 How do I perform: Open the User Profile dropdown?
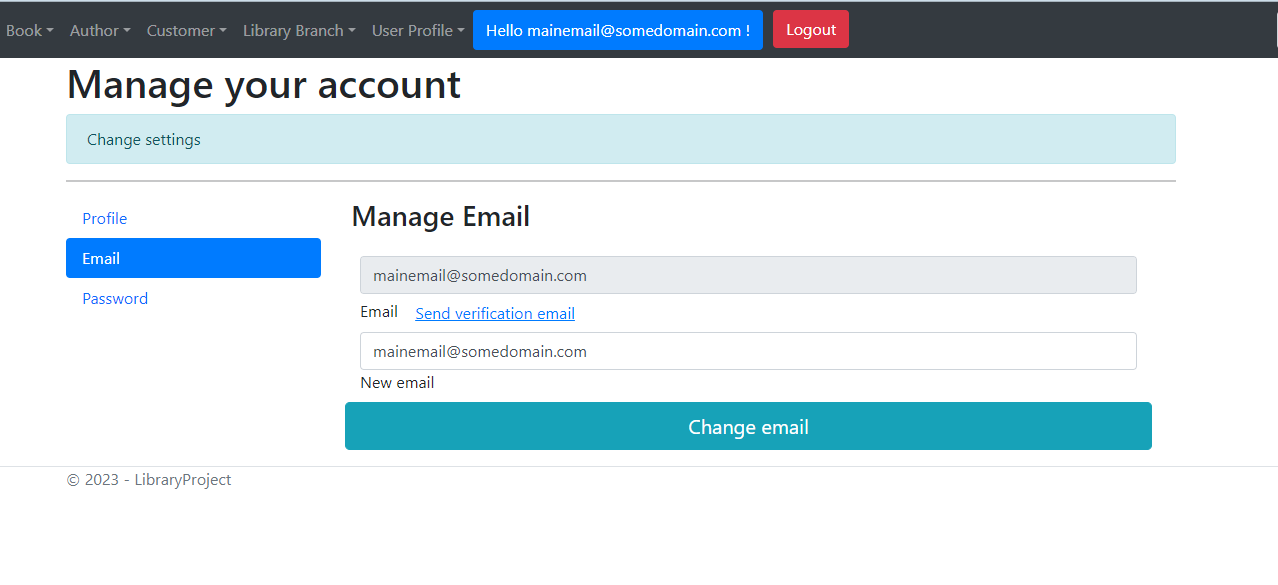tap(417, 30)
